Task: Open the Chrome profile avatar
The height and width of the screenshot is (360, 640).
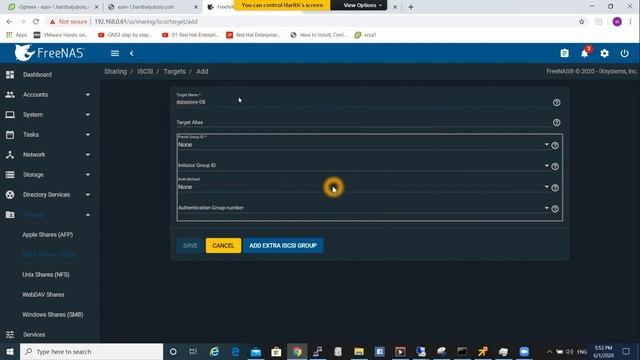Action: point(617,22)
